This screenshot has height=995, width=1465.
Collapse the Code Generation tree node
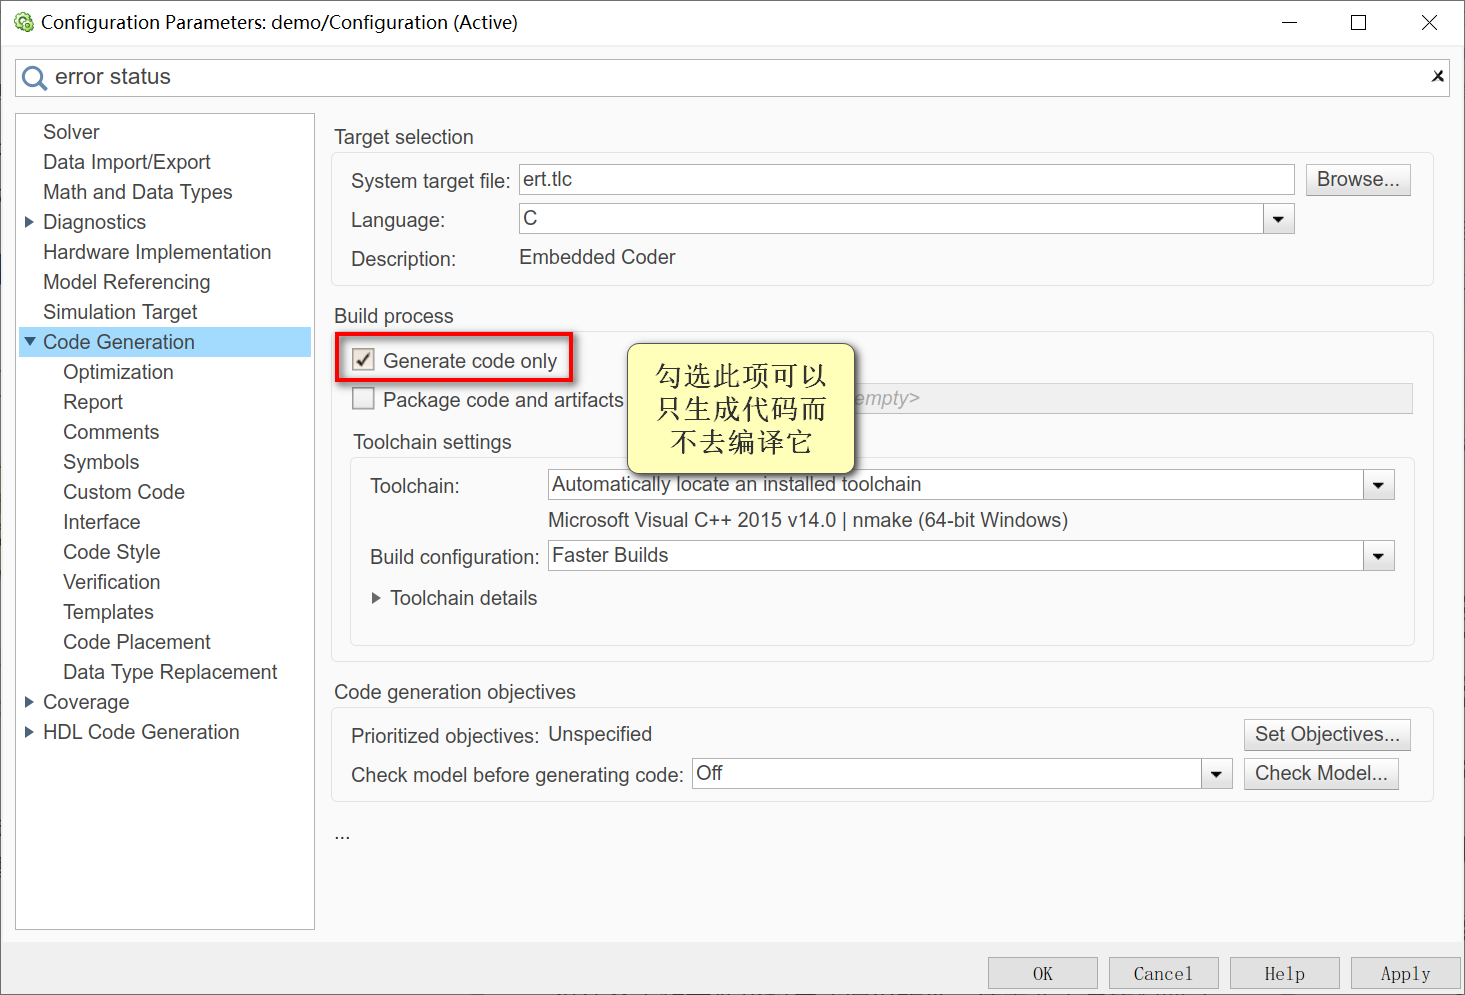(29, 342)
